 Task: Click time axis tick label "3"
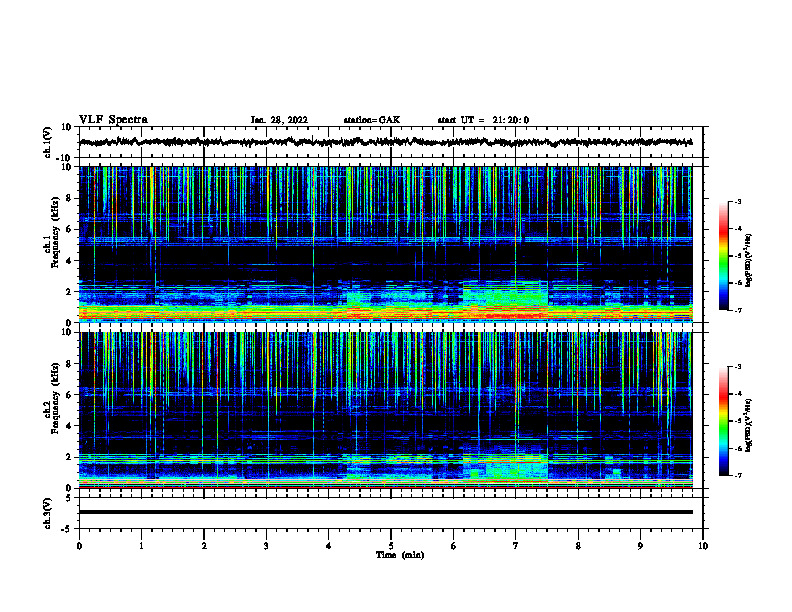266,546
